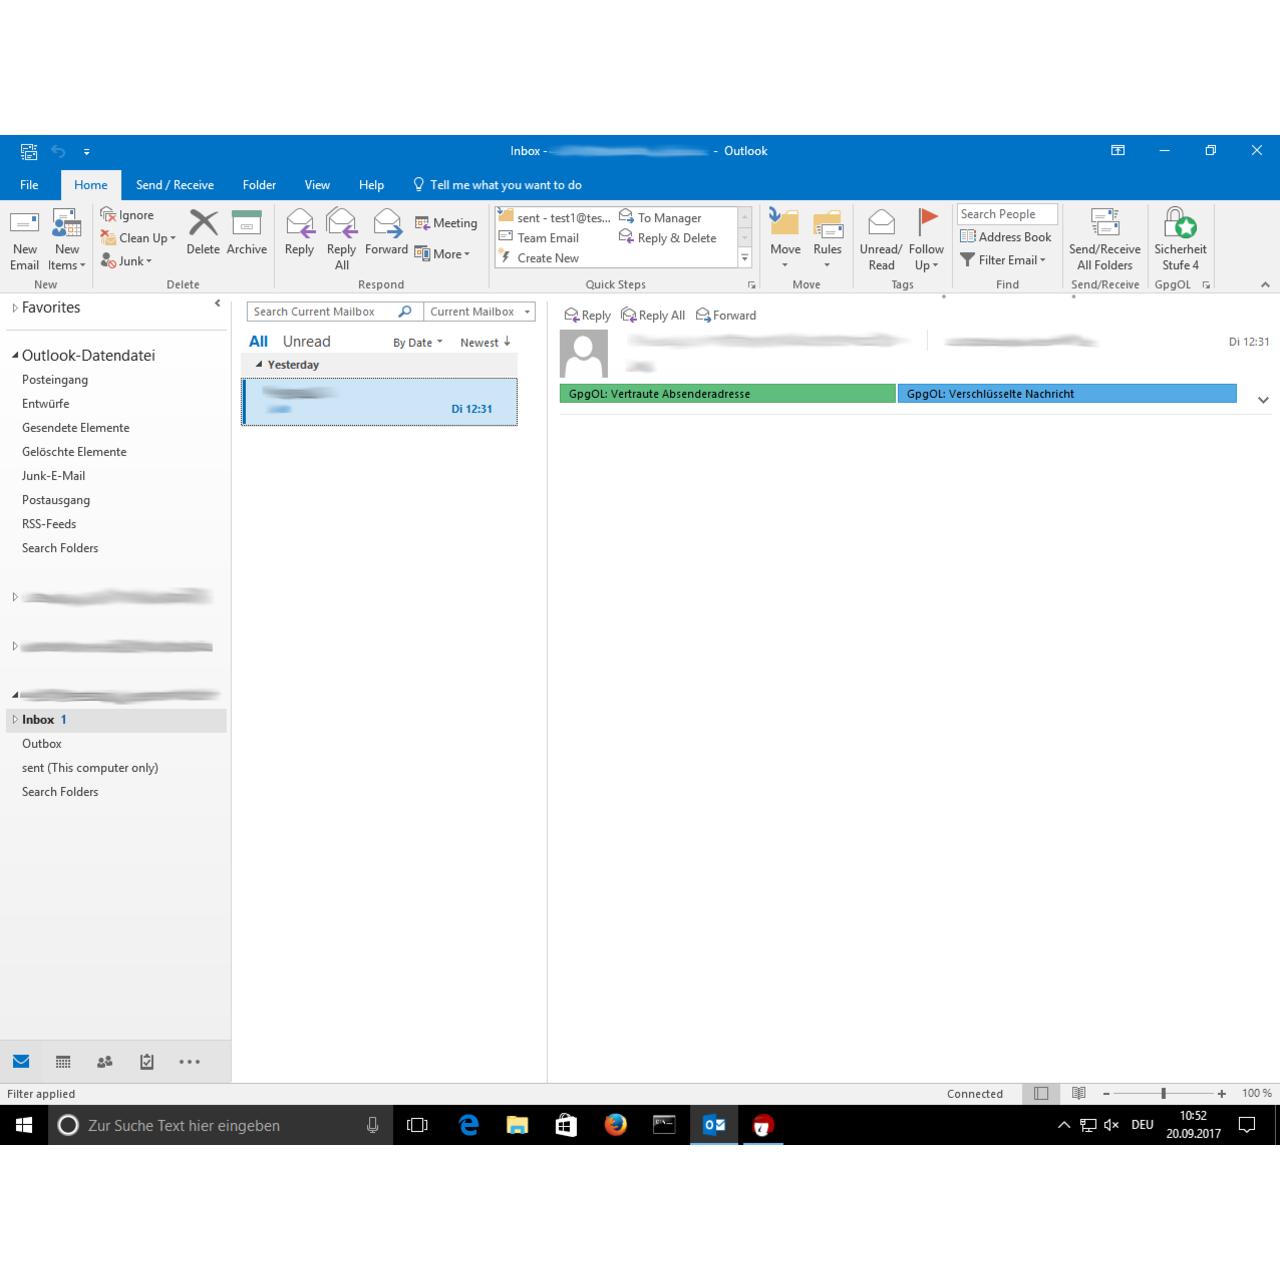
Task: Toggle the Newest sort order
Action: 486,342
